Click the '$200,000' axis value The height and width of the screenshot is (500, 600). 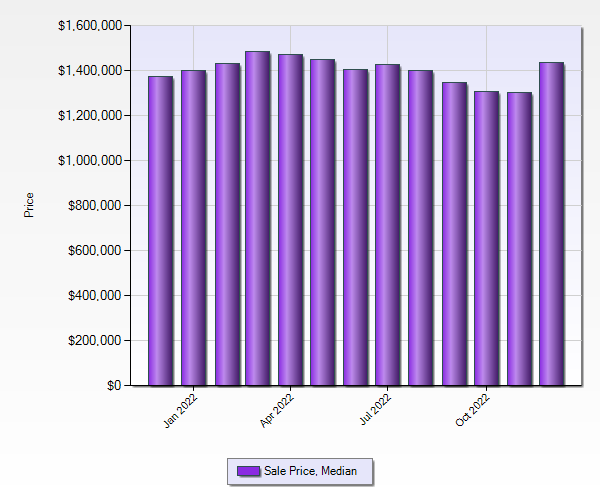95,340
